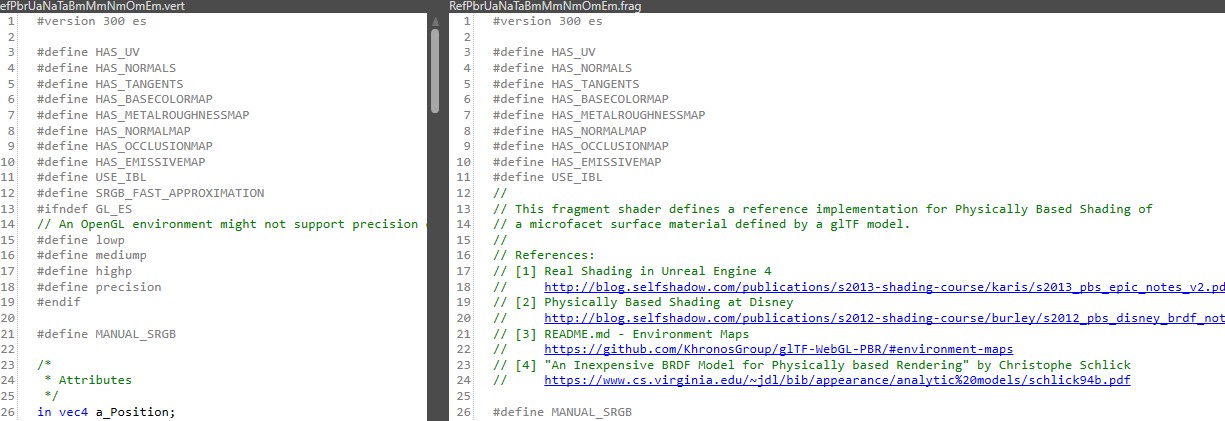Click line number 11 in the .frag pane gutter

pyautogui.click(x=465, y=178)
